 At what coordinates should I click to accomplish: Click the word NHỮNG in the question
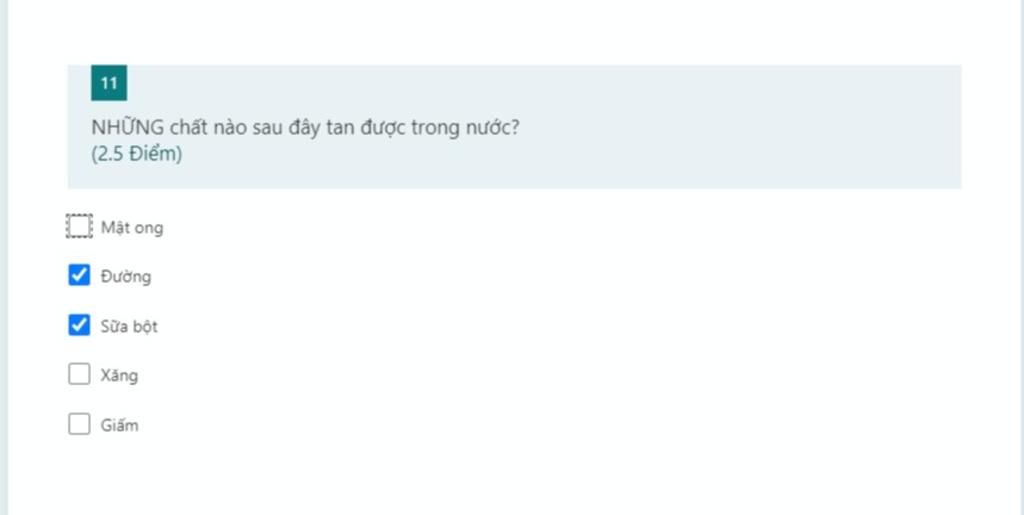pos(127,127)
